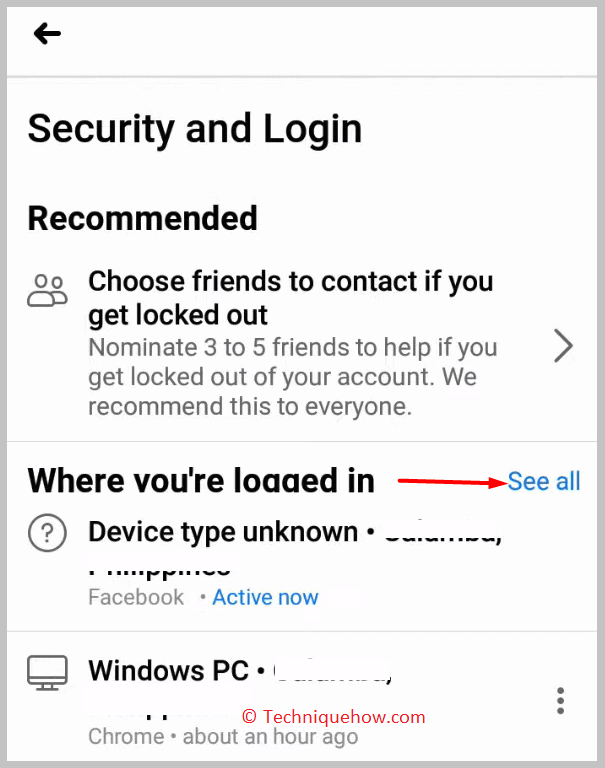Click Chrome about an hour ago text
The width and height of the screenshot is (605, 768).
tap(223, 736)
